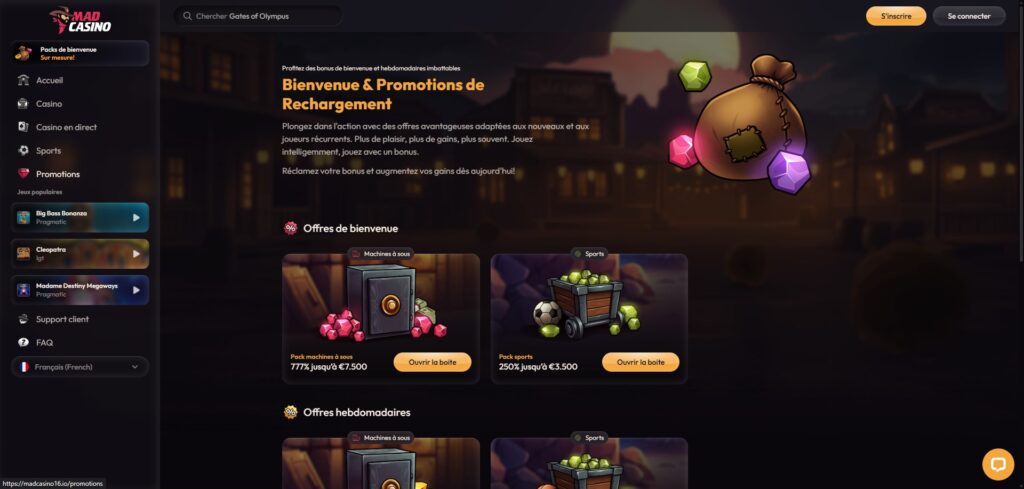Click the S'inscrire button

(x=896, y=16)
